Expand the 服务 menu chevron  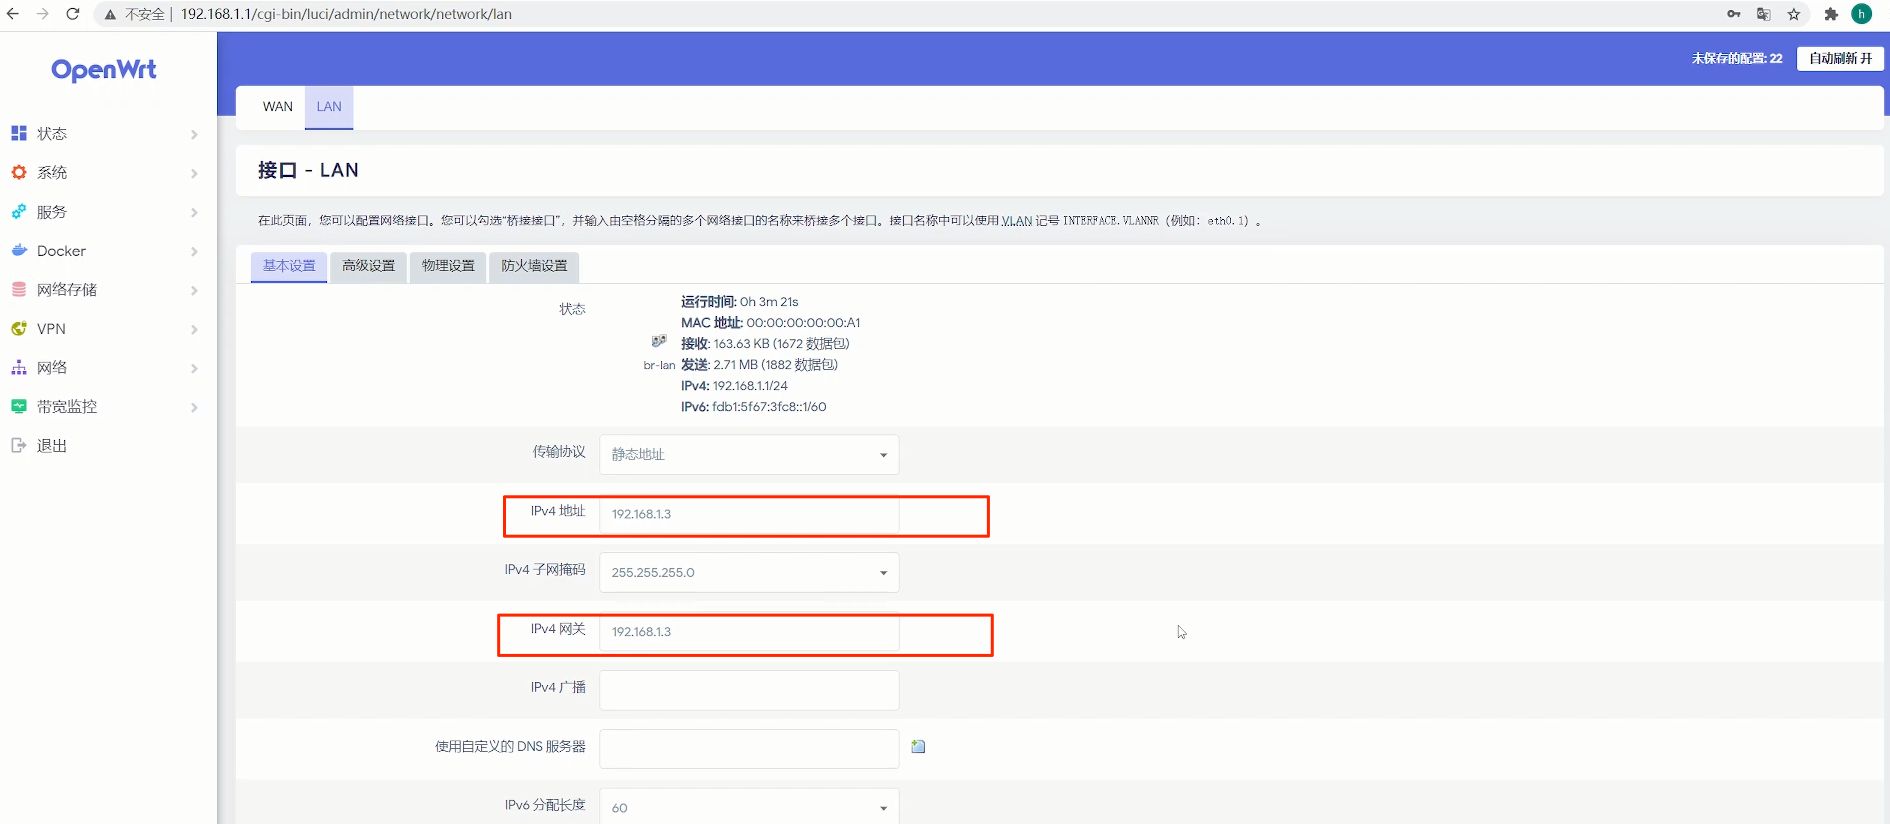[x=194, y=212]
